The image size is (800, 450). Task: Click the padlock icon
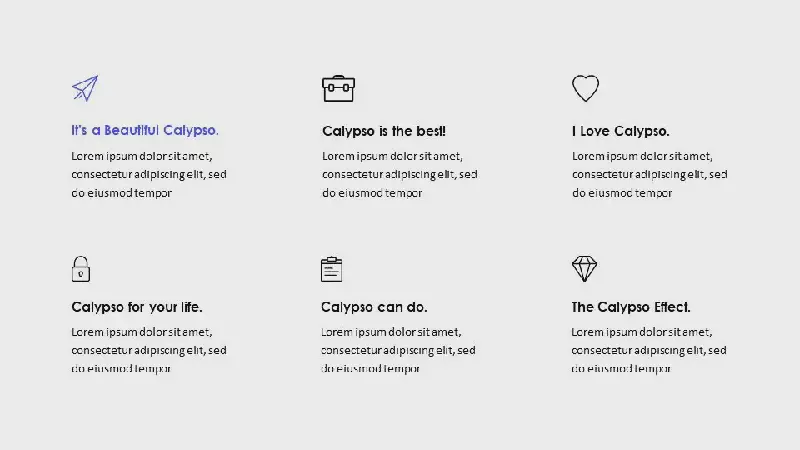[81, 269]
